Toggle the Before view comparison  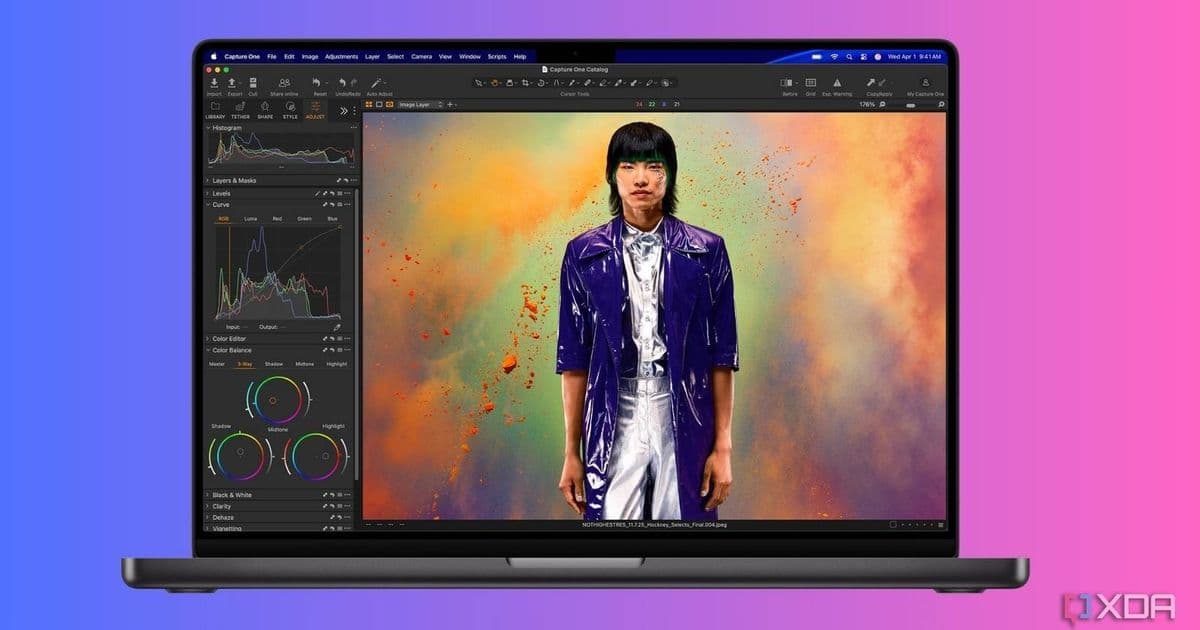786,83
